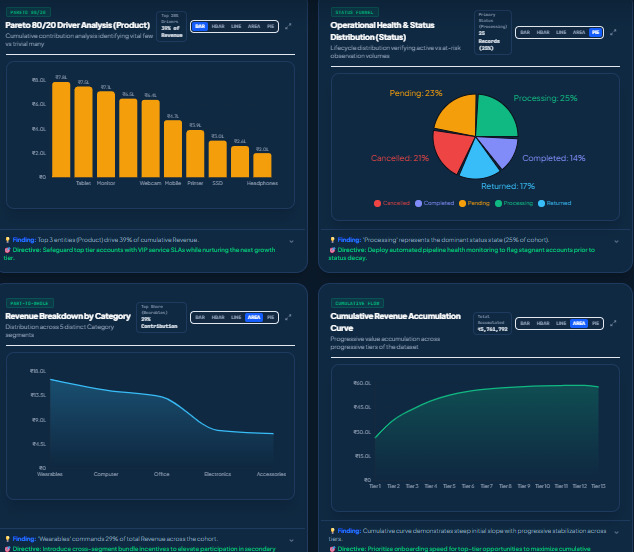Click the purple Completed pie slice

pyautogui.click(x=501, y=150)
